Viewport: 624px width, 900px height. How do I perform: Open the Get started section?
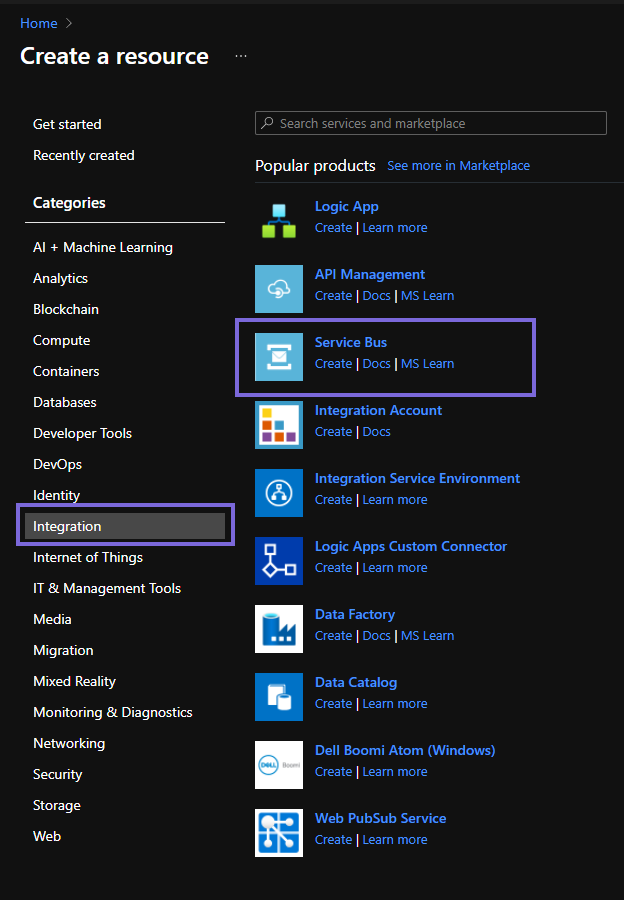click(x=67, y=124)
